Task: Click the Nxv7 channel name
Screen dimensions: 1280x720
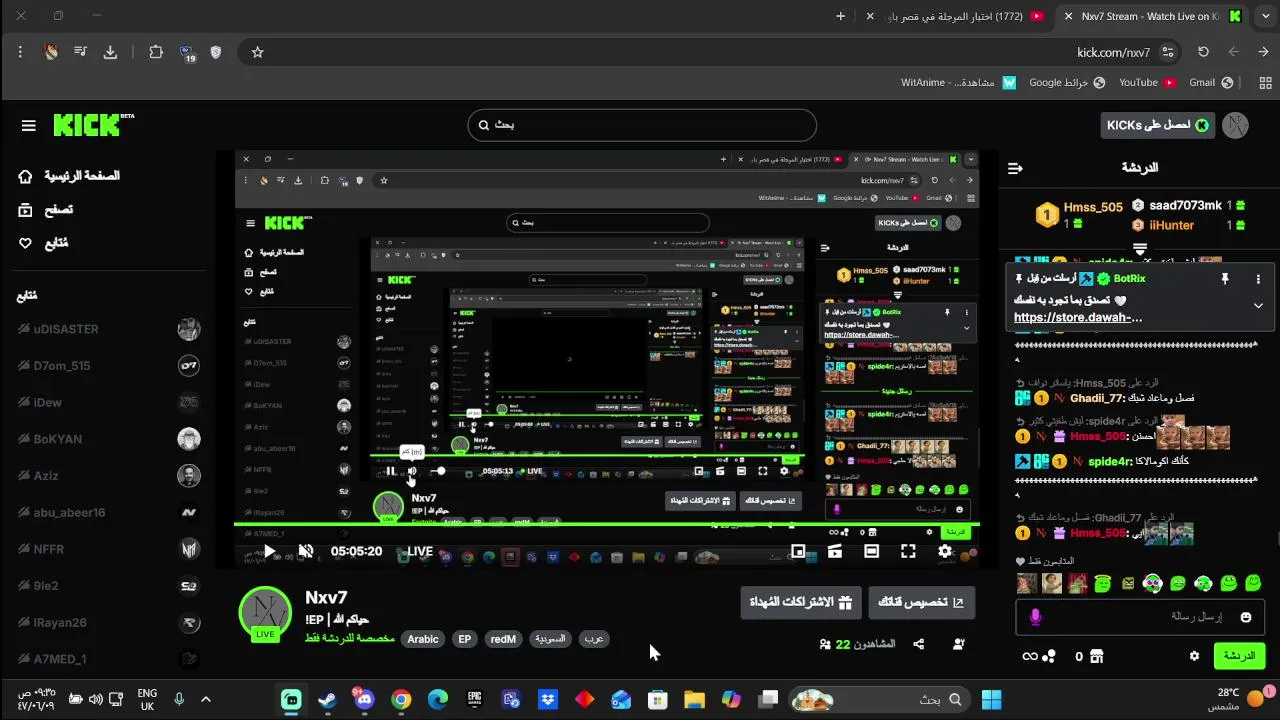Action: pos(326,598)
